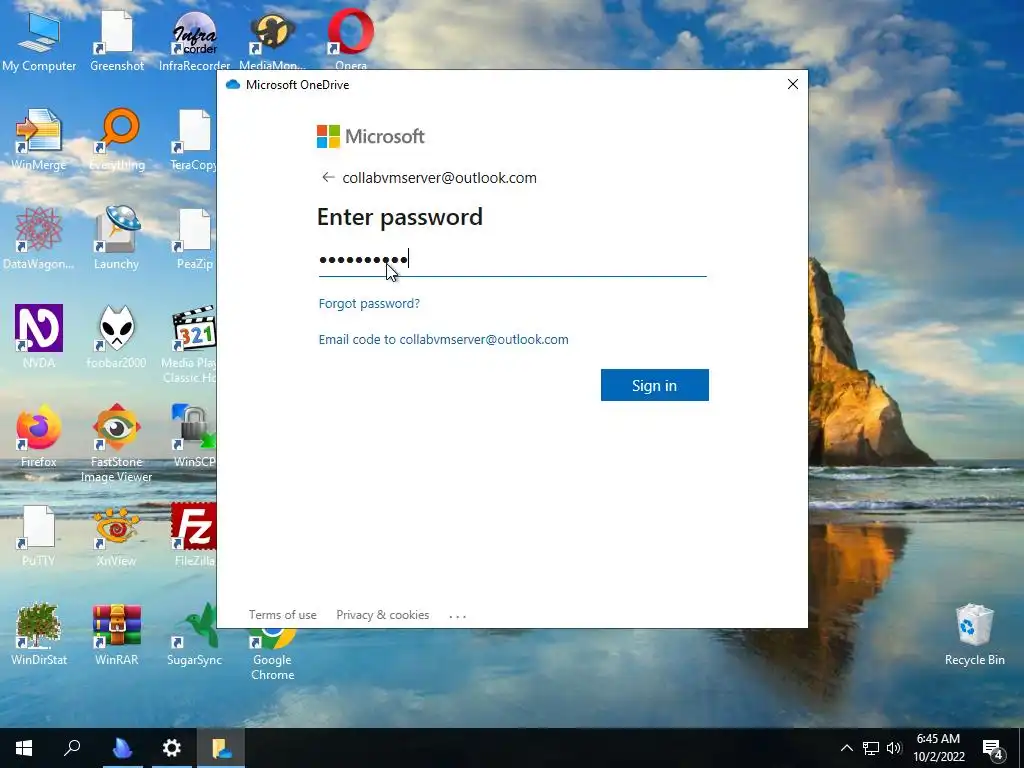Select the WinSCP desktop shortcut
This screenshot has width=1024, height=768.
point(194,436)
